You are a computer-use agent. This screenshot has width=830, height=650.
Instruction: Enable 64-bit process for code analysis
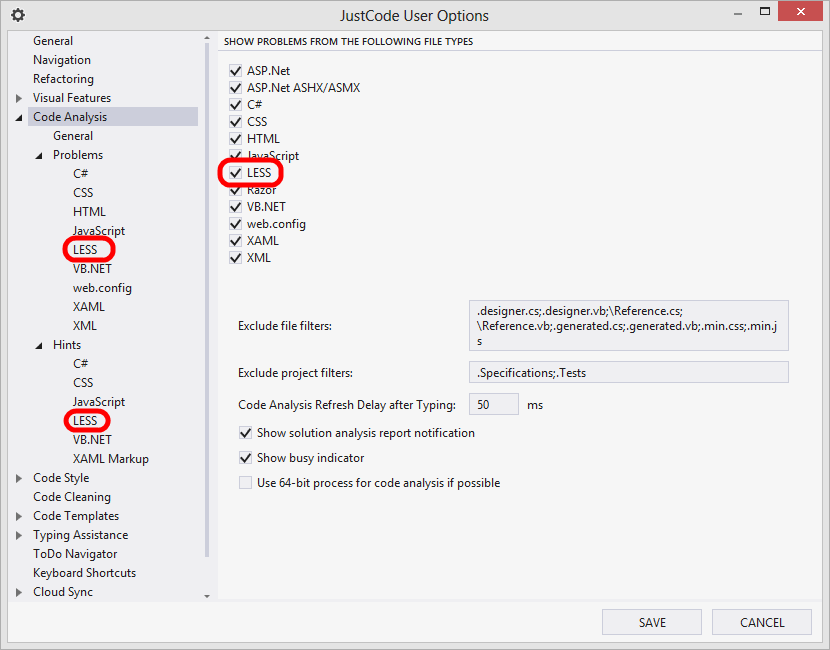245,483
